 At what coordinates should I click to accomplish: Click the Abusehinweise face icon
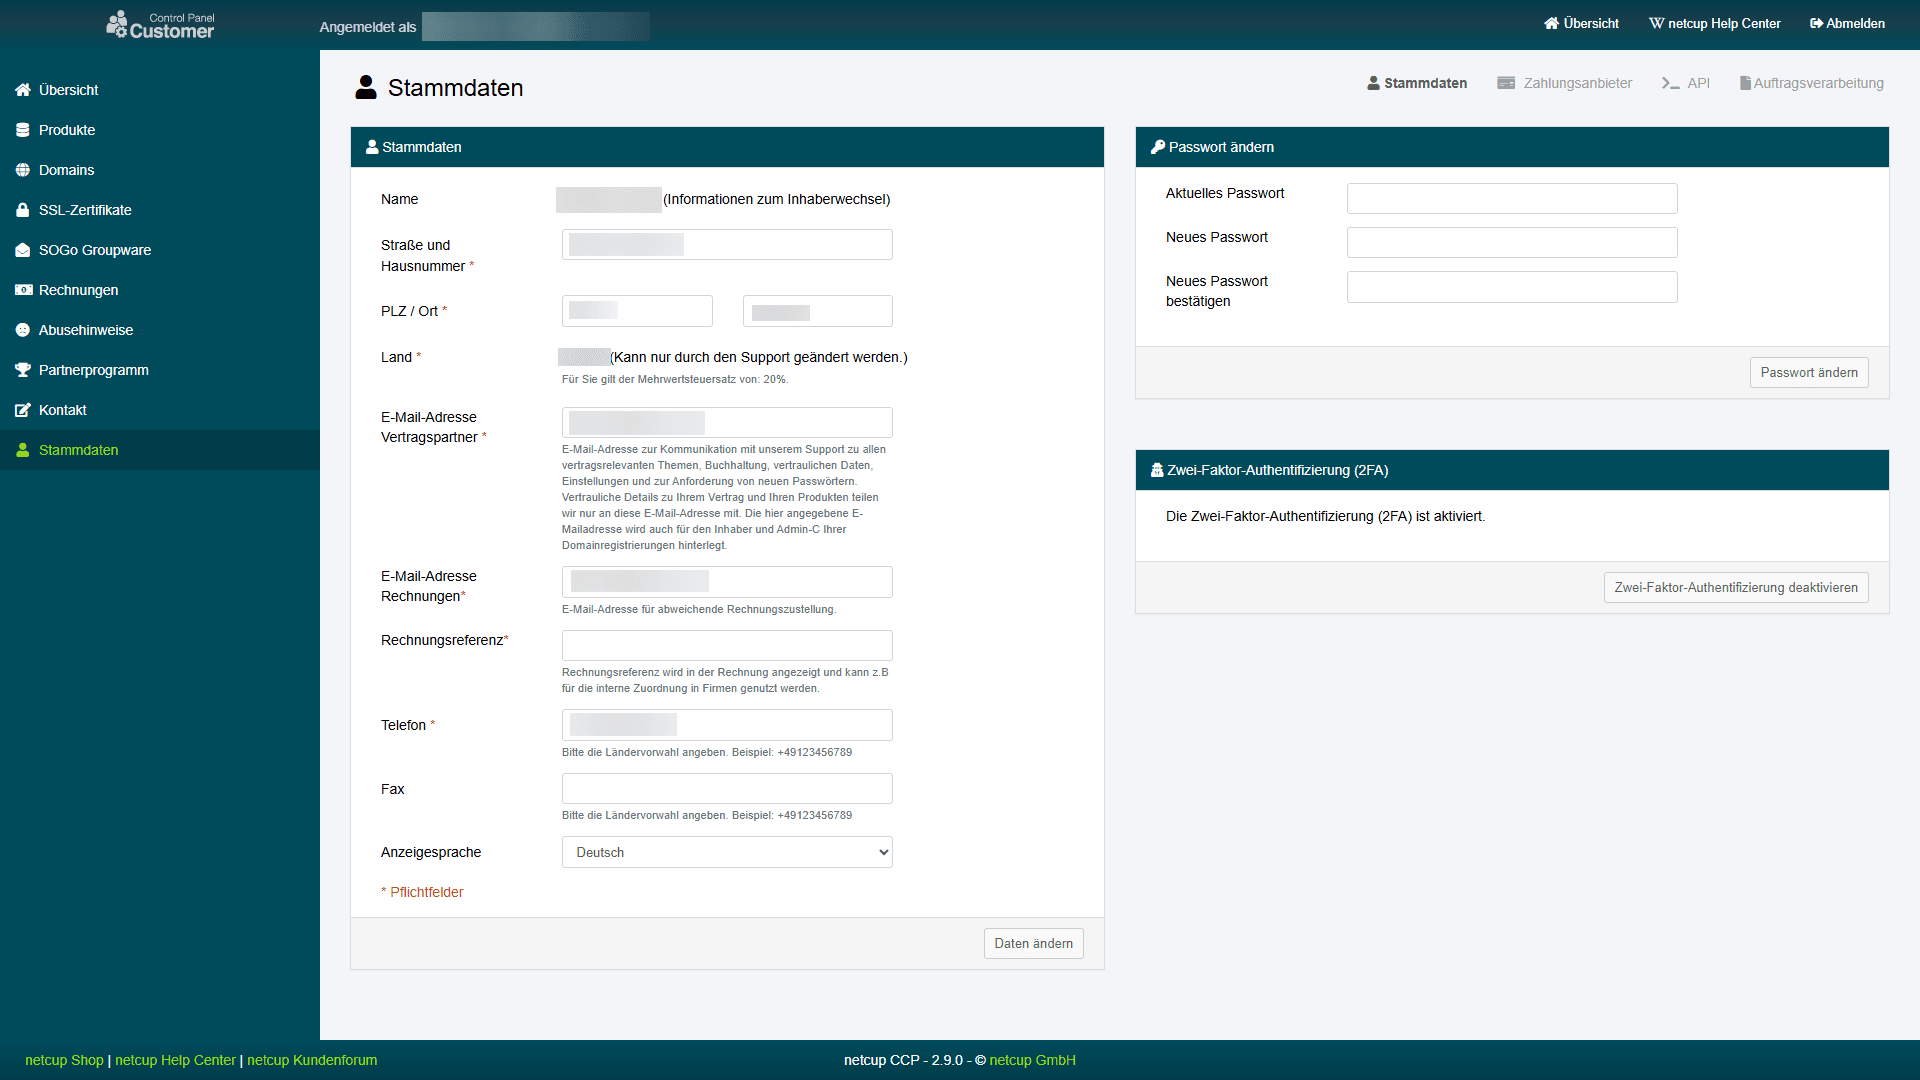click(x=23, y=330)
